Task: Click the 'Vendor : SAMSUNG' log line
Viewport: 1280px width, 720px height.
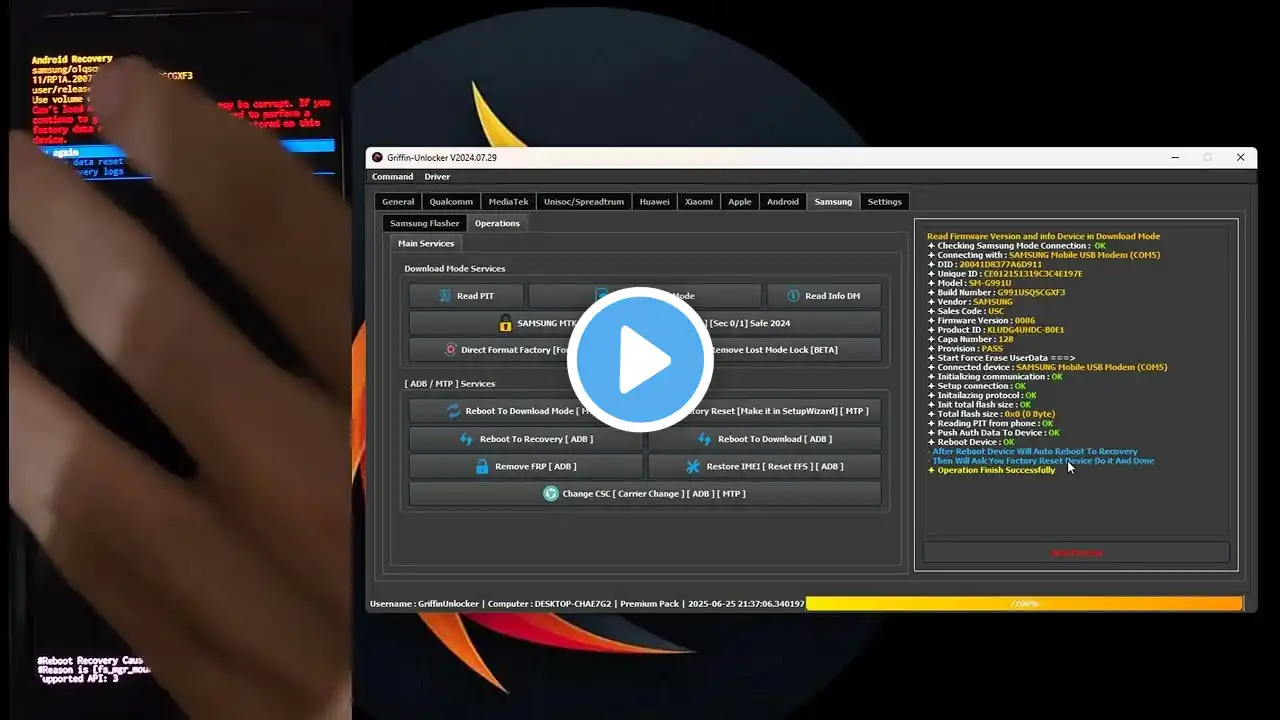Action: pyautogui.click(x=970, y=302)
